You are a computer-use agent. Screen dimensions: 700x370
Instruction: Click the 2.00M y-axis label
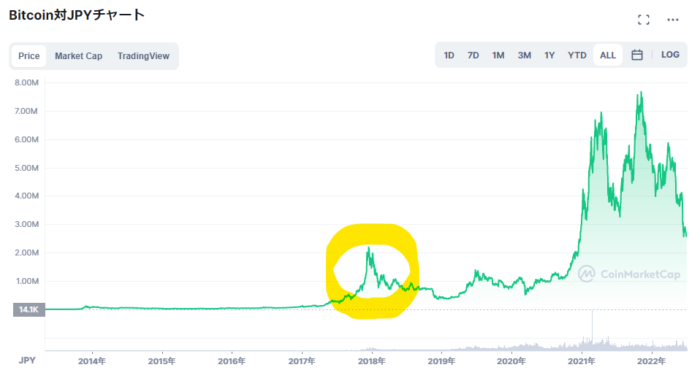(x=27, y=253)
